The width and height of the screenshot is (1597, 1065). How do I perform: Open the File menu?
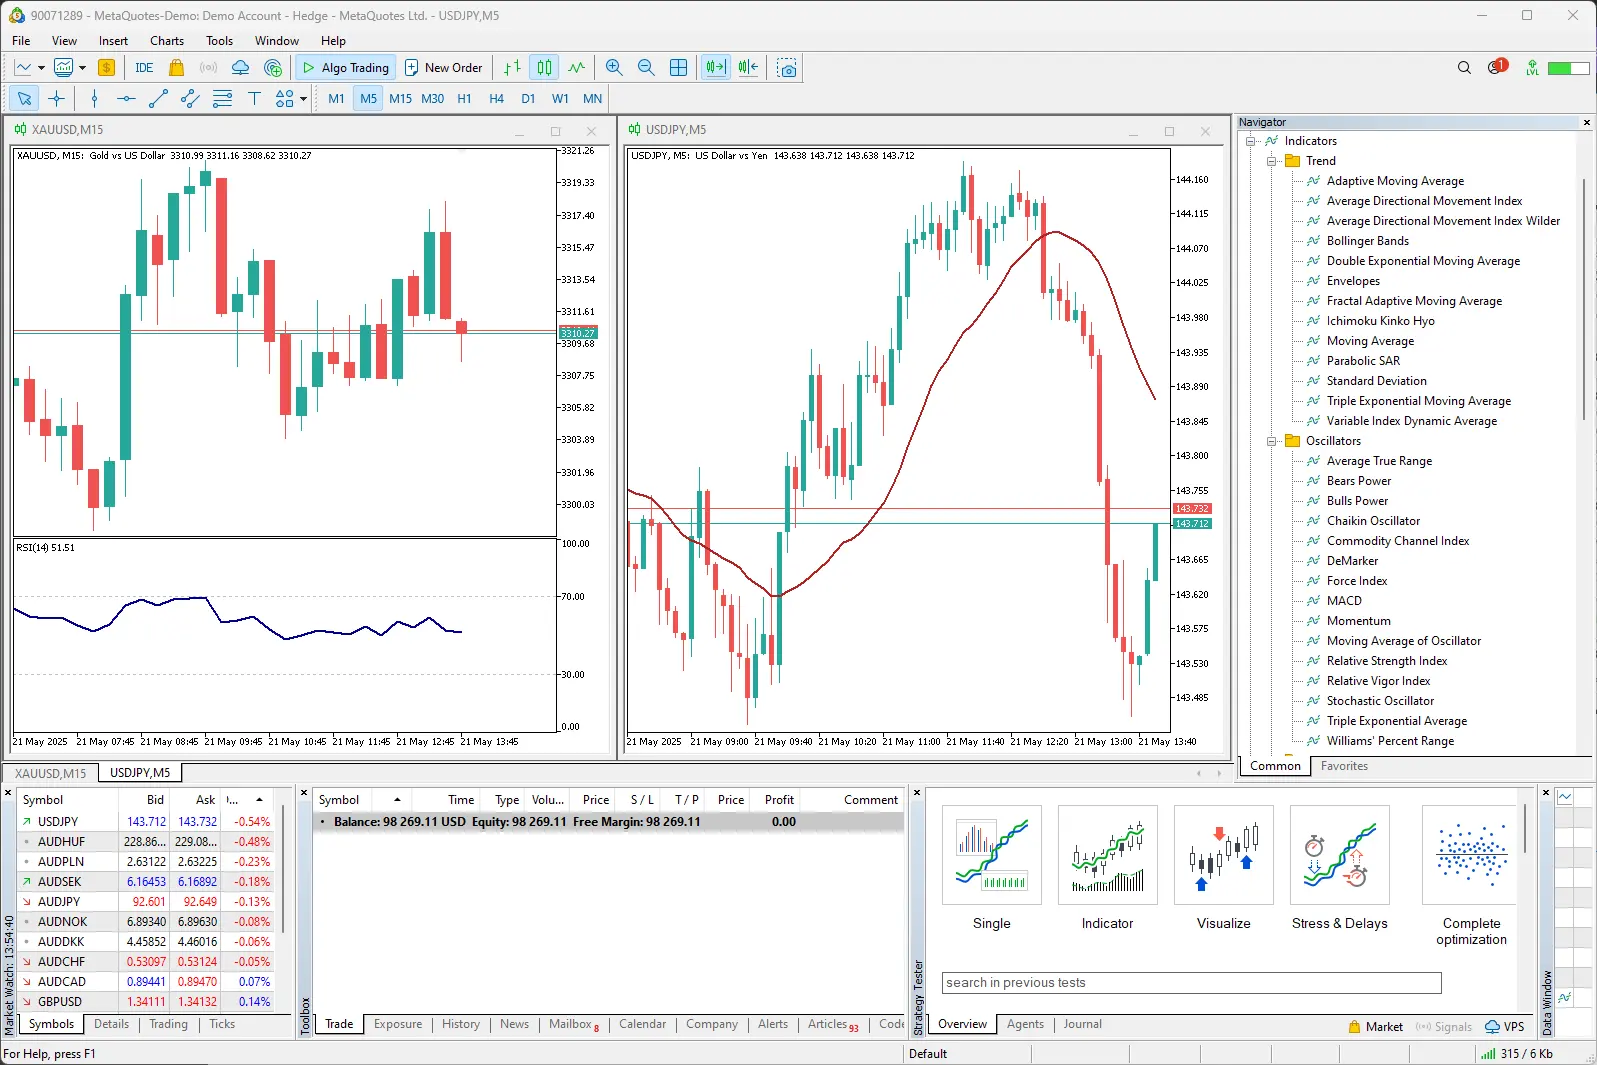click(x=21, y=41)
